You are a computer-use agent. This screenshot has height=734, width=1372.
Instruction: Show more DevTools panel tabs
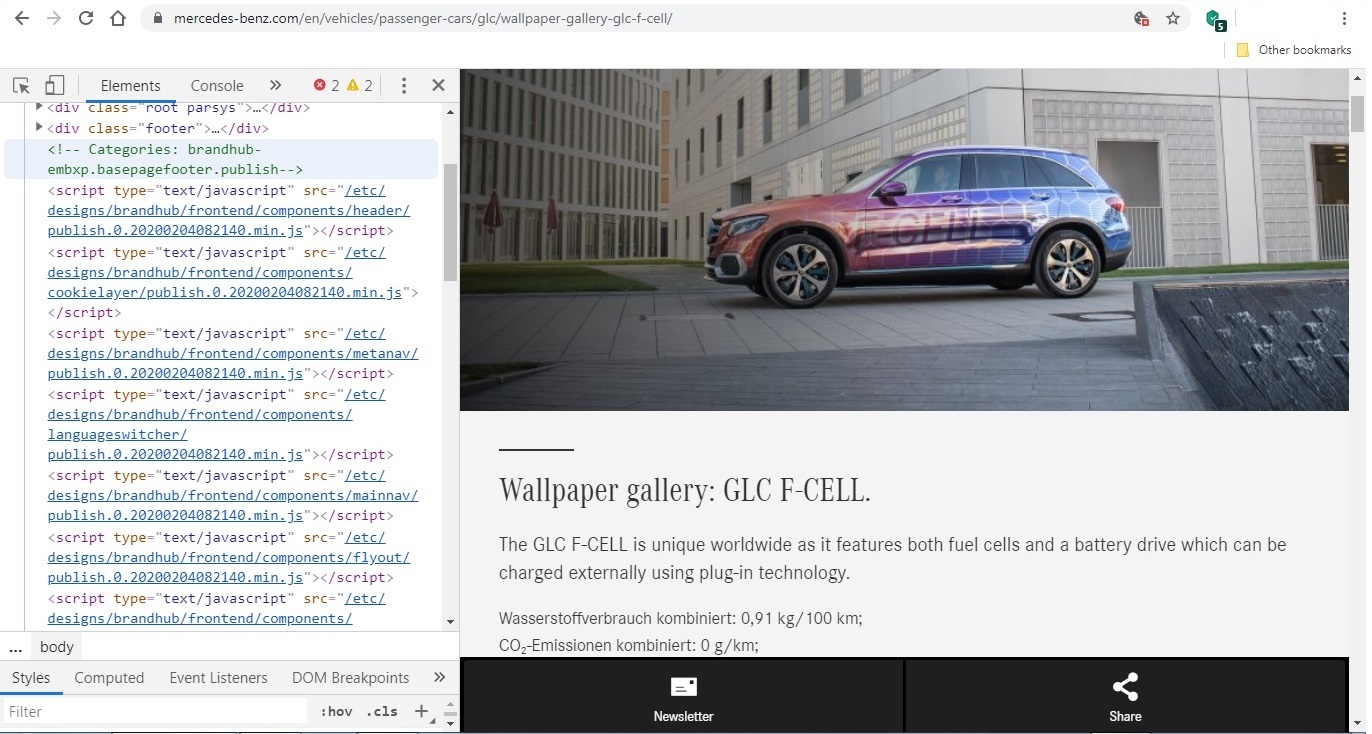276,85
